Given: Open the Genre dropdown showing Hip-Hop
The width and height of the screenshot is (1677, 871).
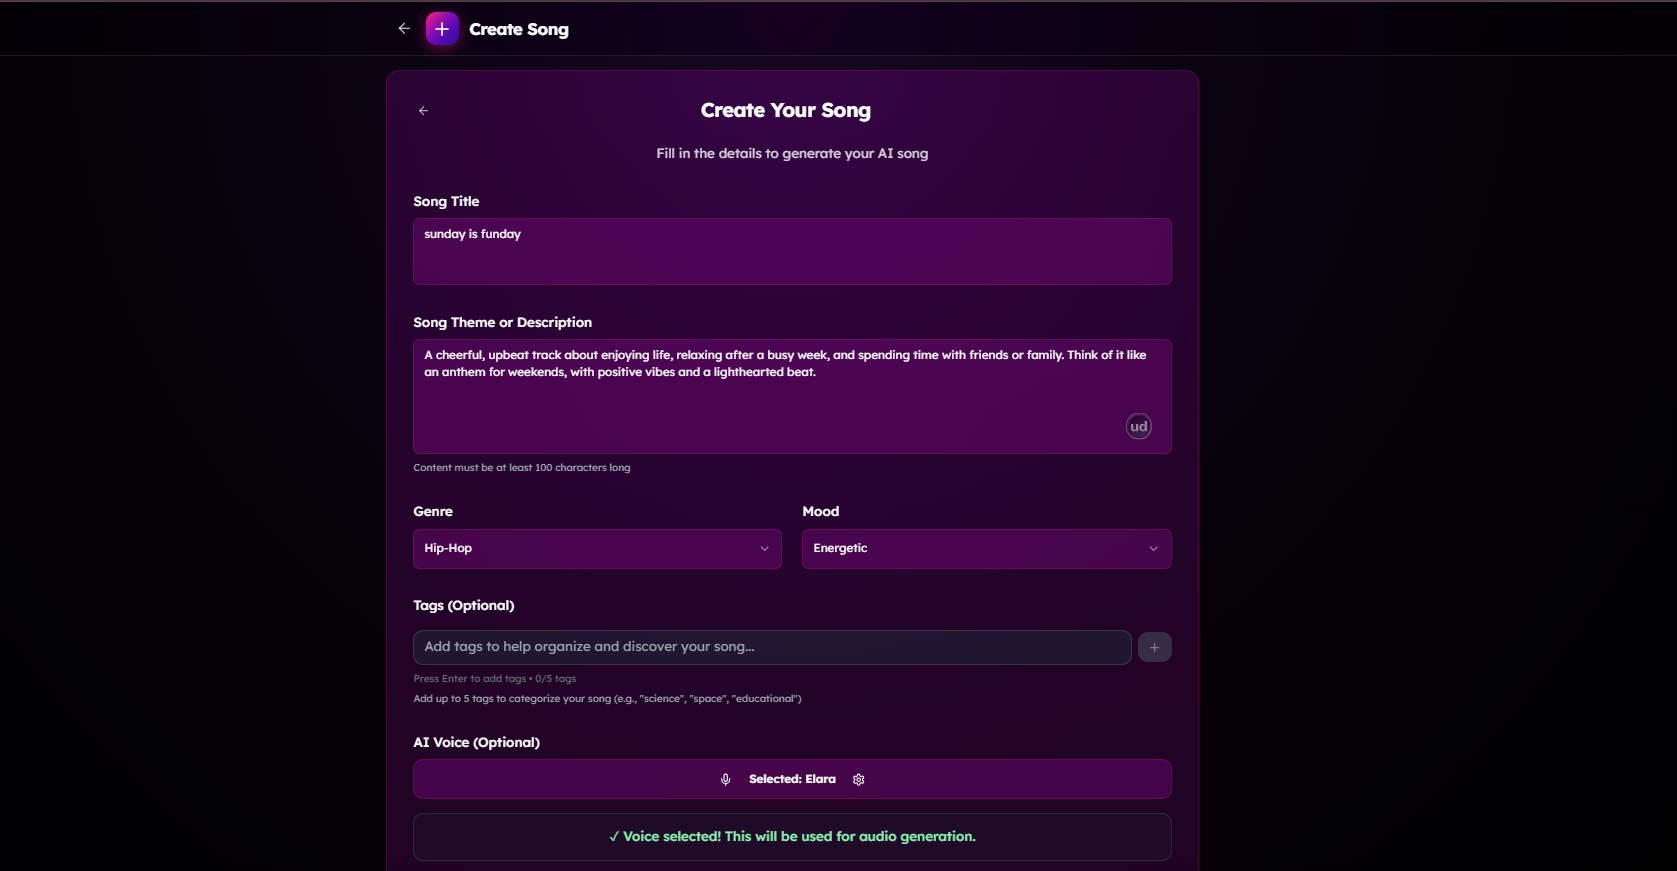Looking at the screenshot, I should pyautogui.click(x=597, y=549).
